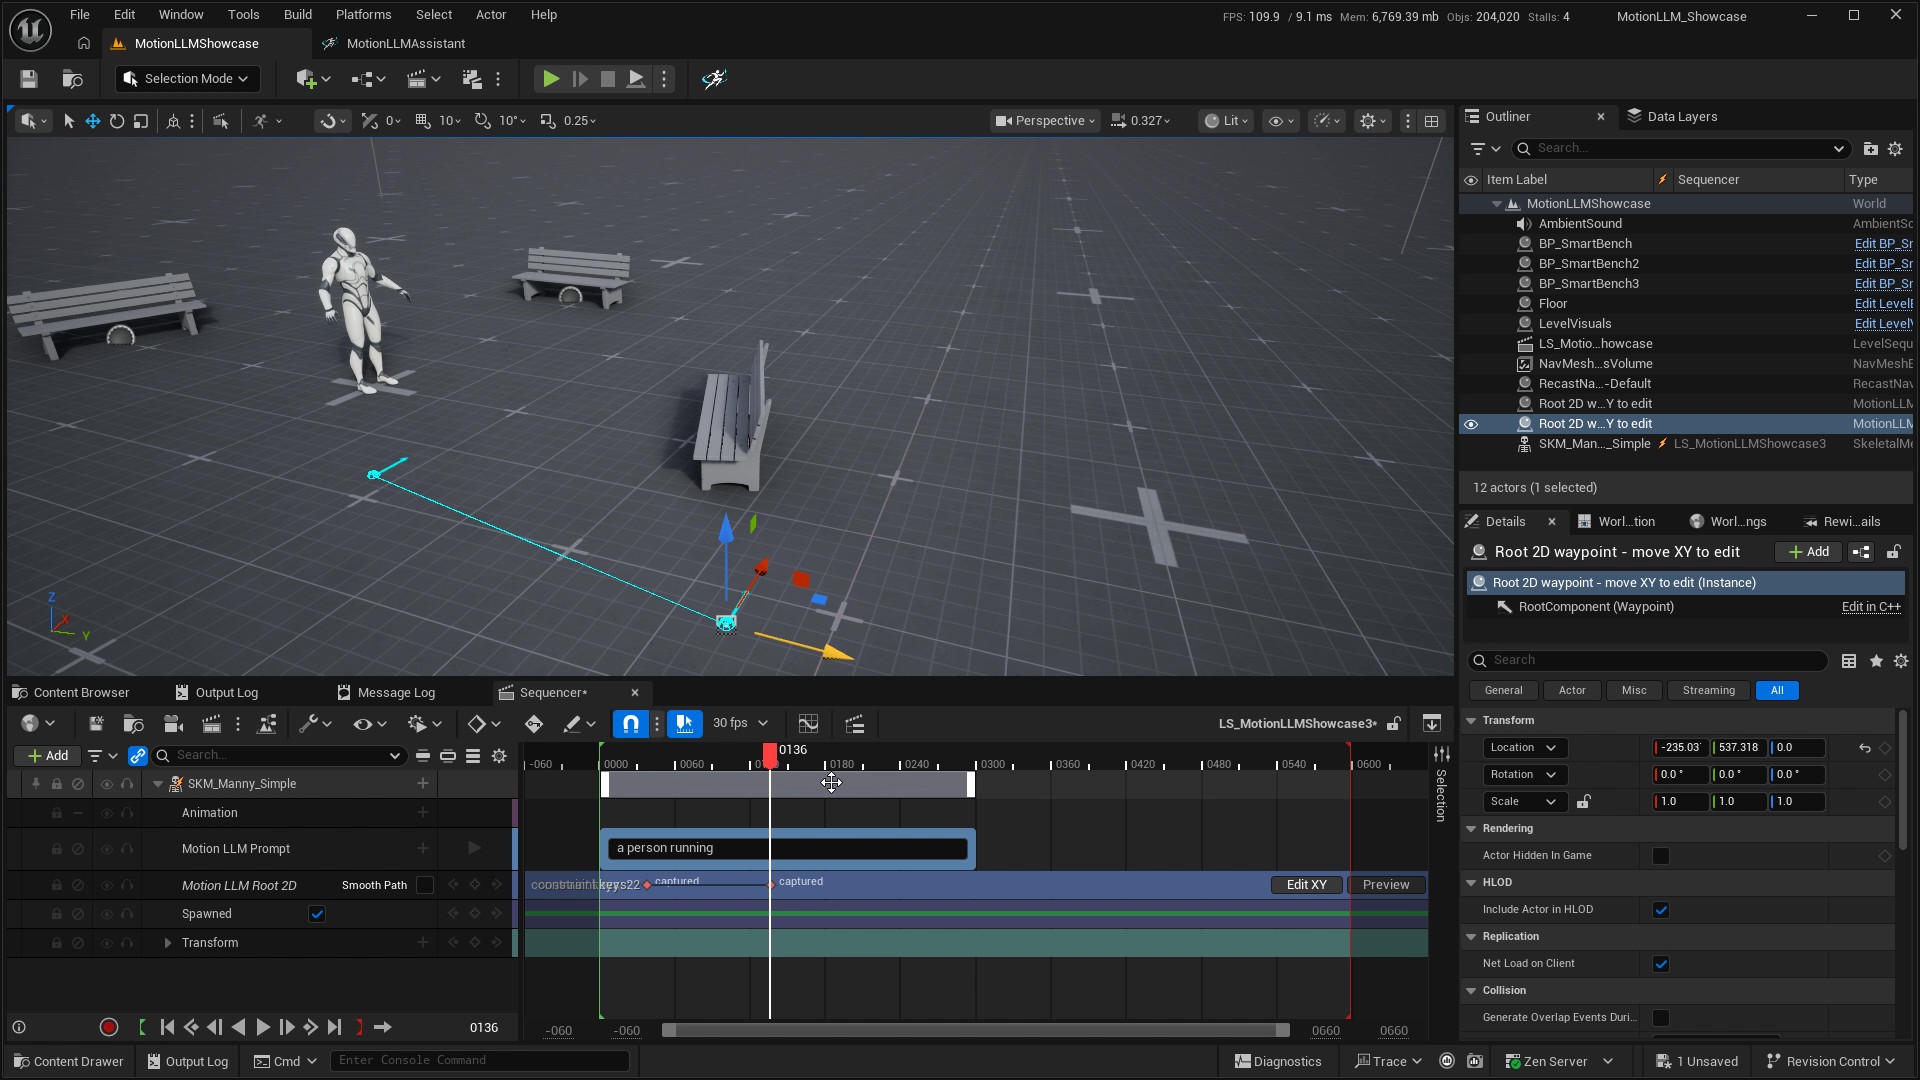Toggle the Smooth Path checkbox
Image resolution: width=1920 pixels, height=1080 pixels.
(x=425, y=885)
